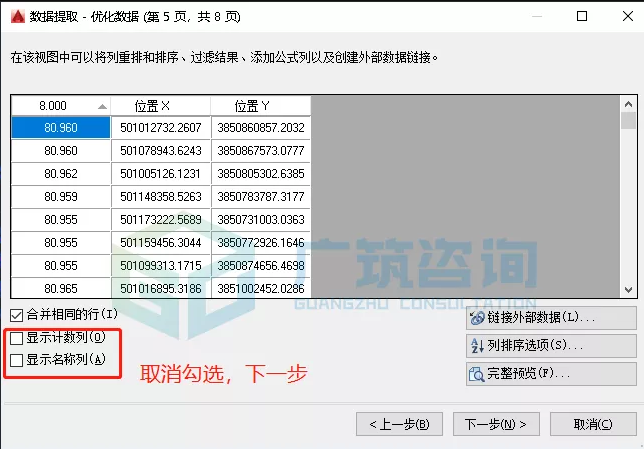
Task: Go back with 上一步(B) button
Action: click(x=399, y=424)
